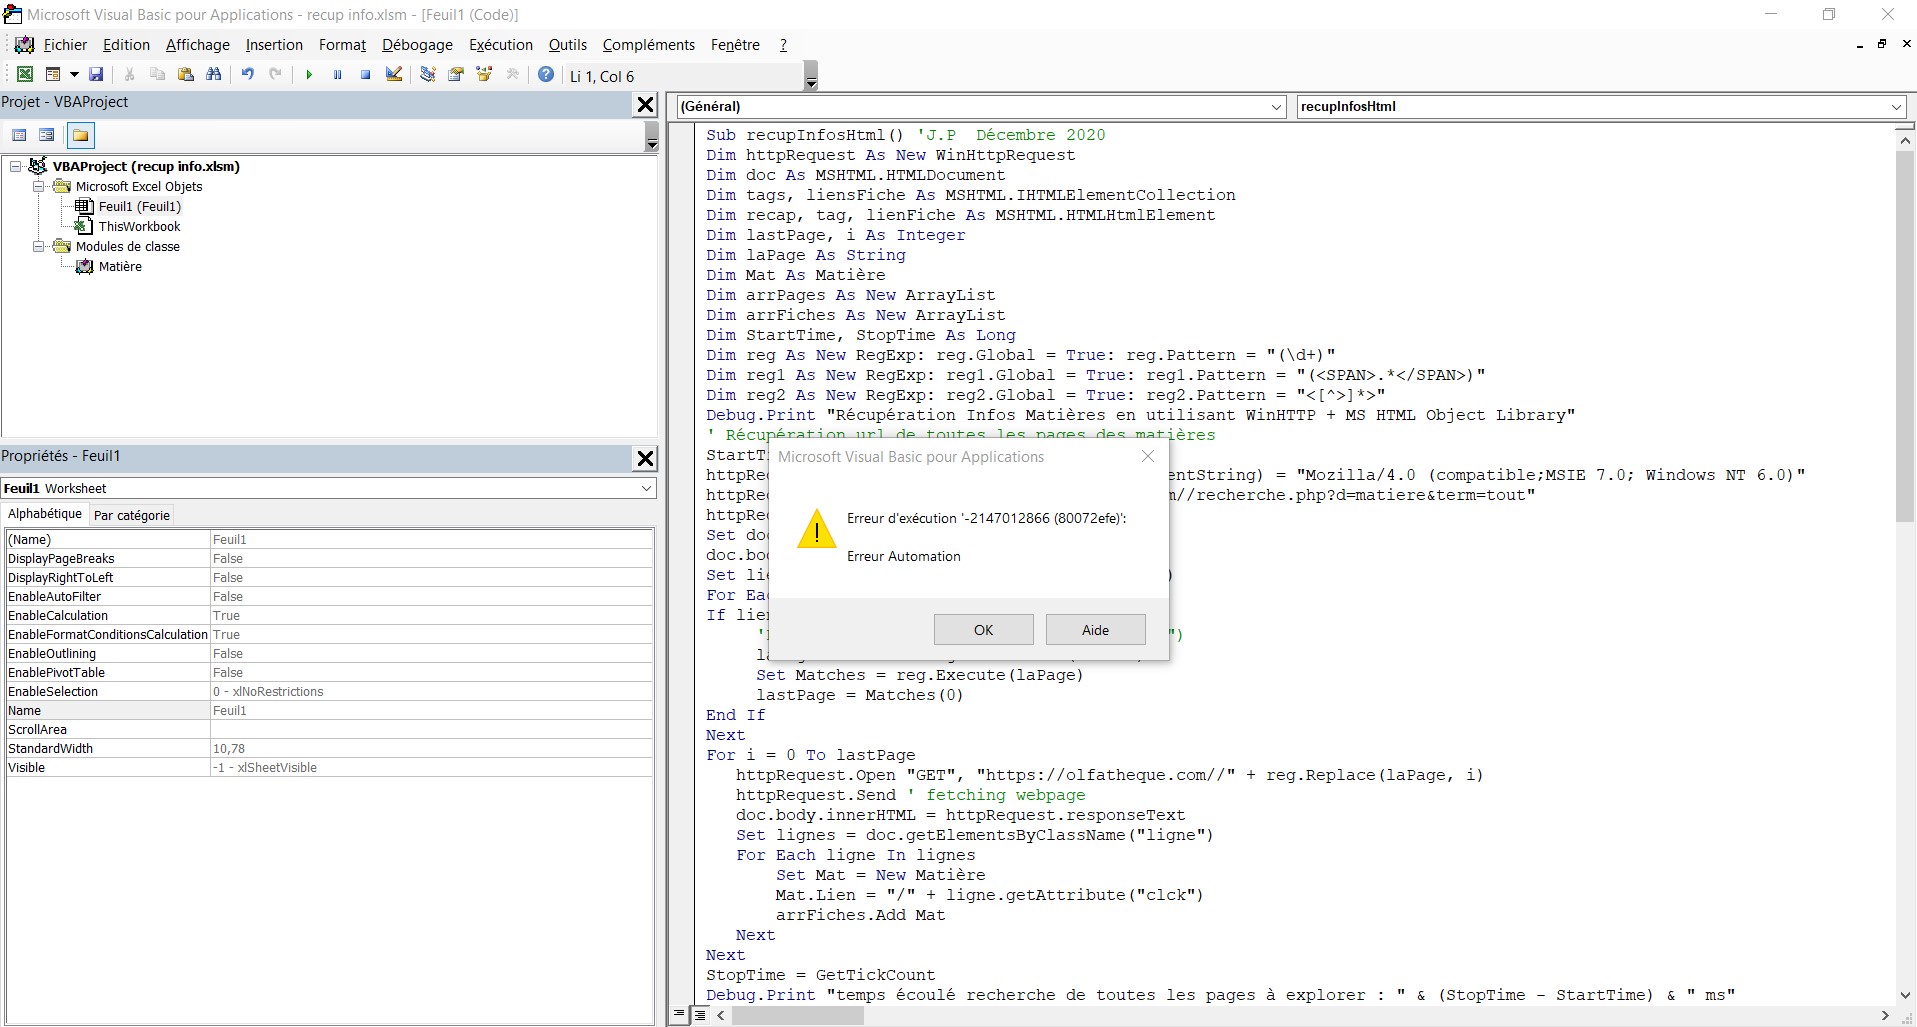Select Feuil1 (Feuil1) in project tree
The width and height of the screenshot is (1917, 1027).
pos(139,206)
